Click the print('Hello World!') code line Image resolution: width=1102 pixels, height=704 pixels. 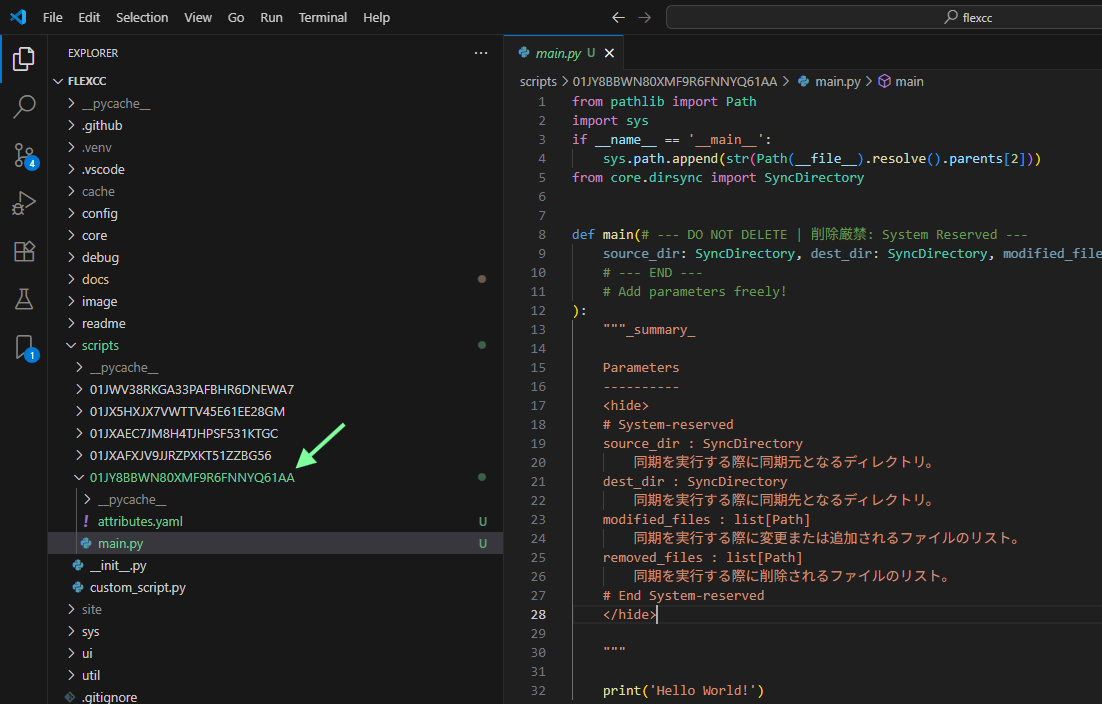tap(683, 691)
